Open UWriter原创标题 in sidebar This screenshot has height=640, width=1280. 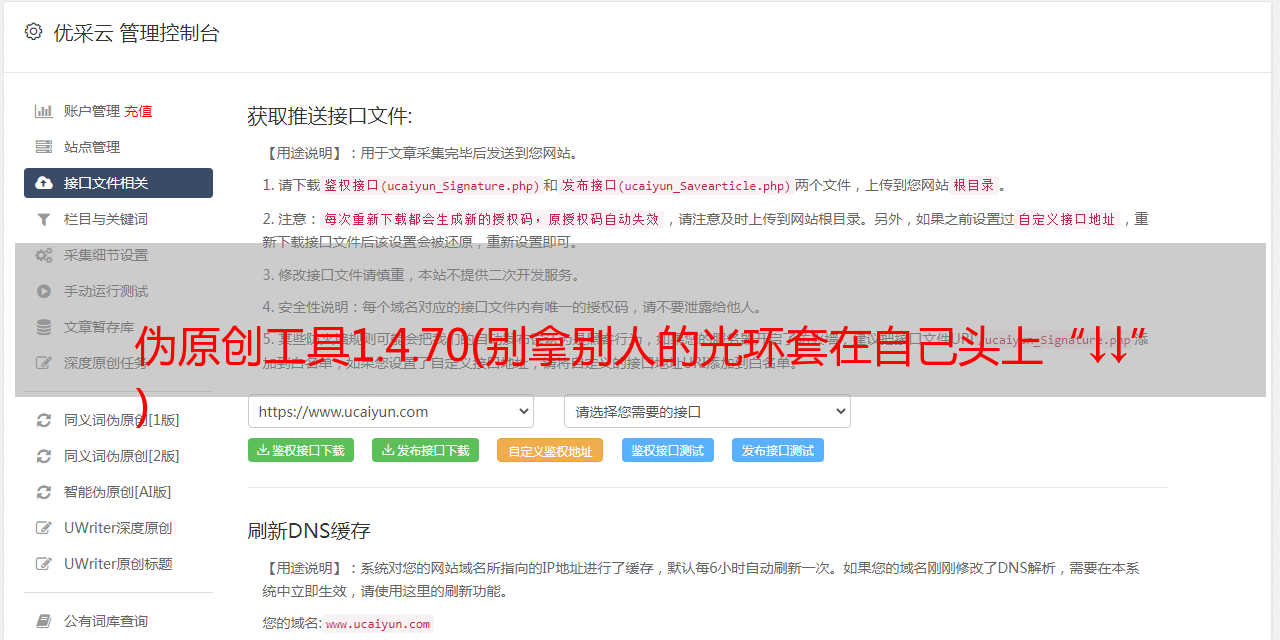[118, 564]
